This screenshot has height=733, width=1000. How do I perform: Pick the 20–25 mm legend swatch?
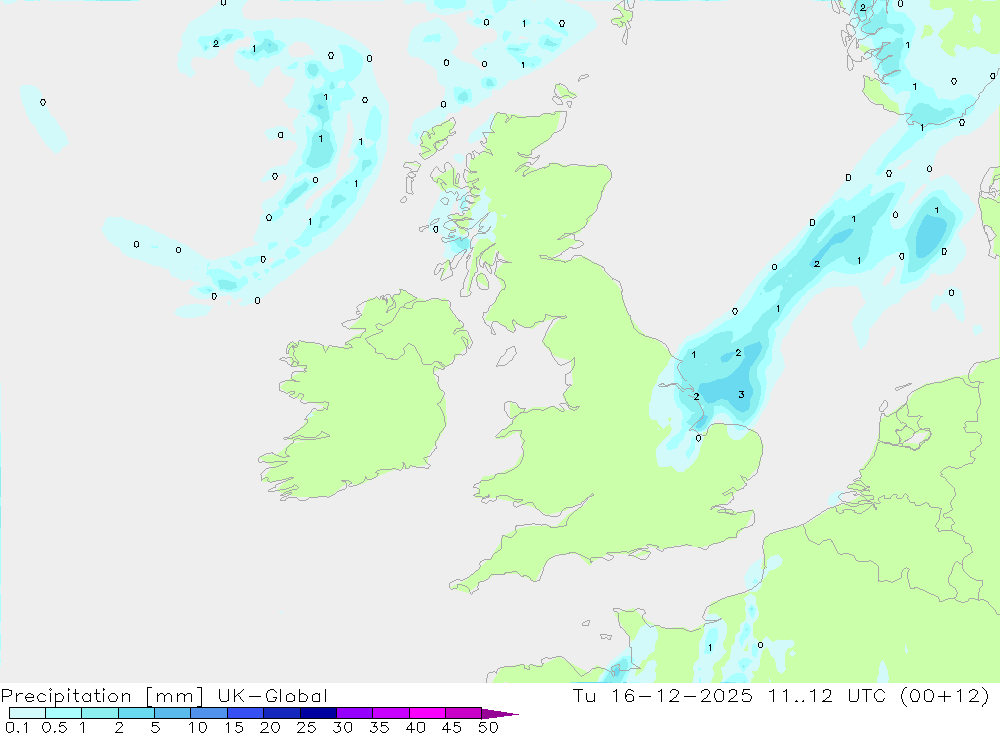[x=282, y=713]
